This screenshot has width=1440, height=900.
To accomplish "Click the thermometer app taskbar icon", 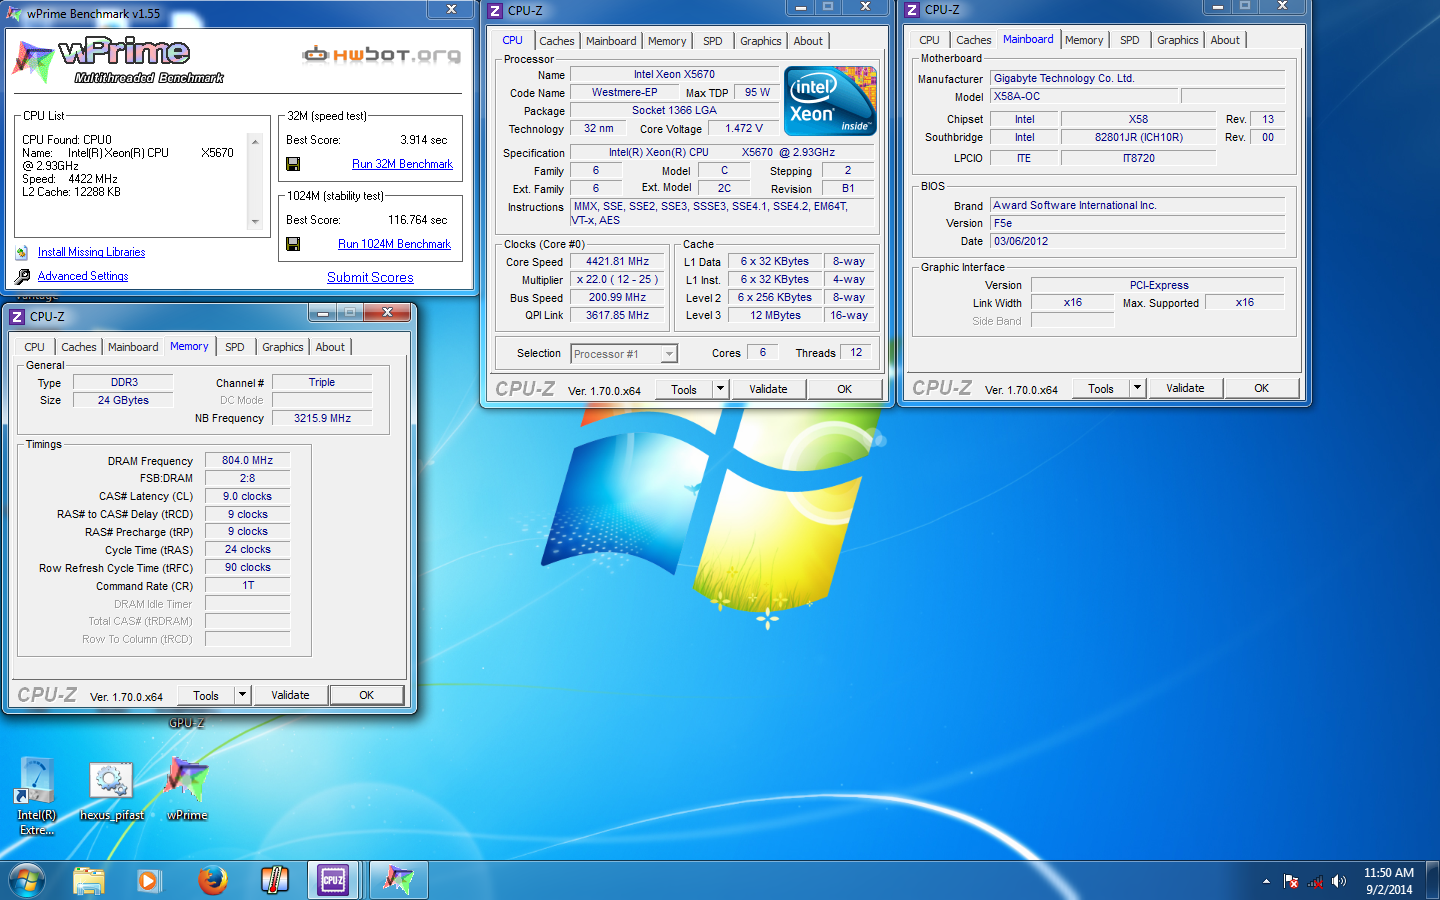I will click(274, 880).
